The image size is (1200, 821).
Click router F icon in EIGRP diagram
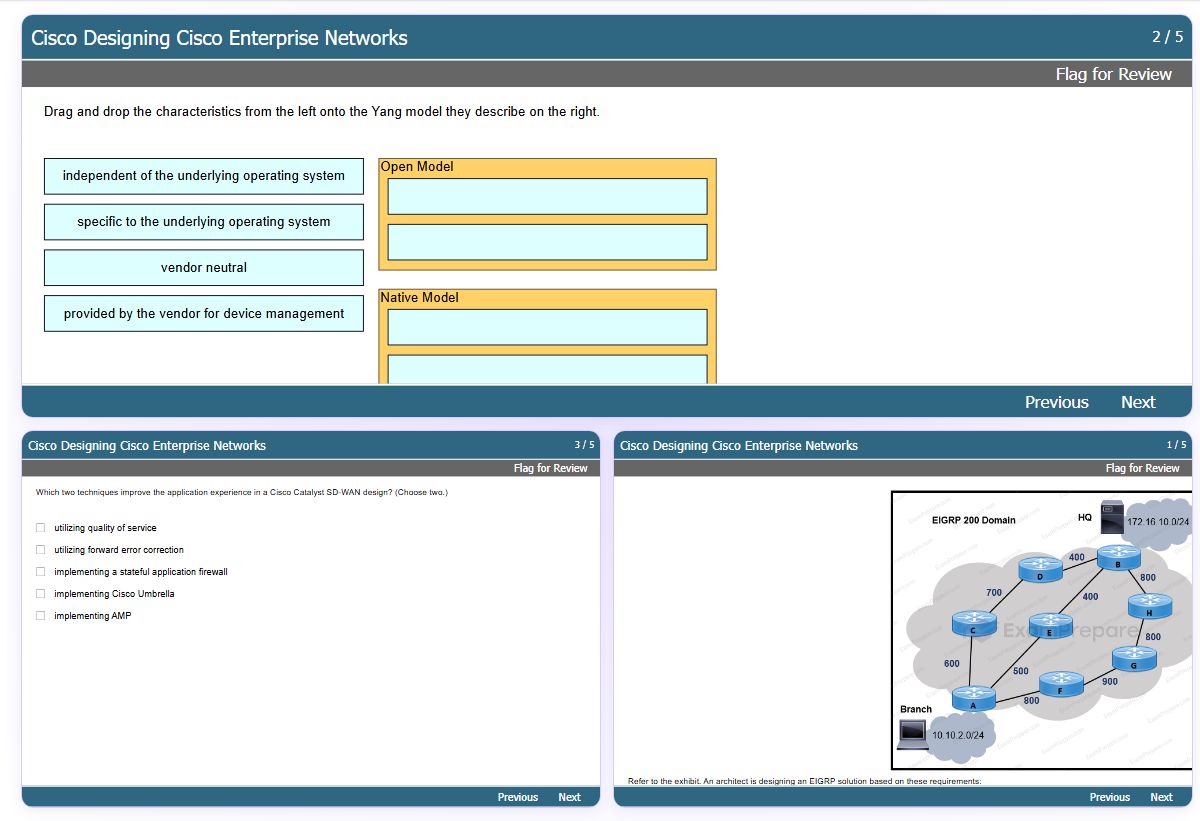[x=1060, y=684]
